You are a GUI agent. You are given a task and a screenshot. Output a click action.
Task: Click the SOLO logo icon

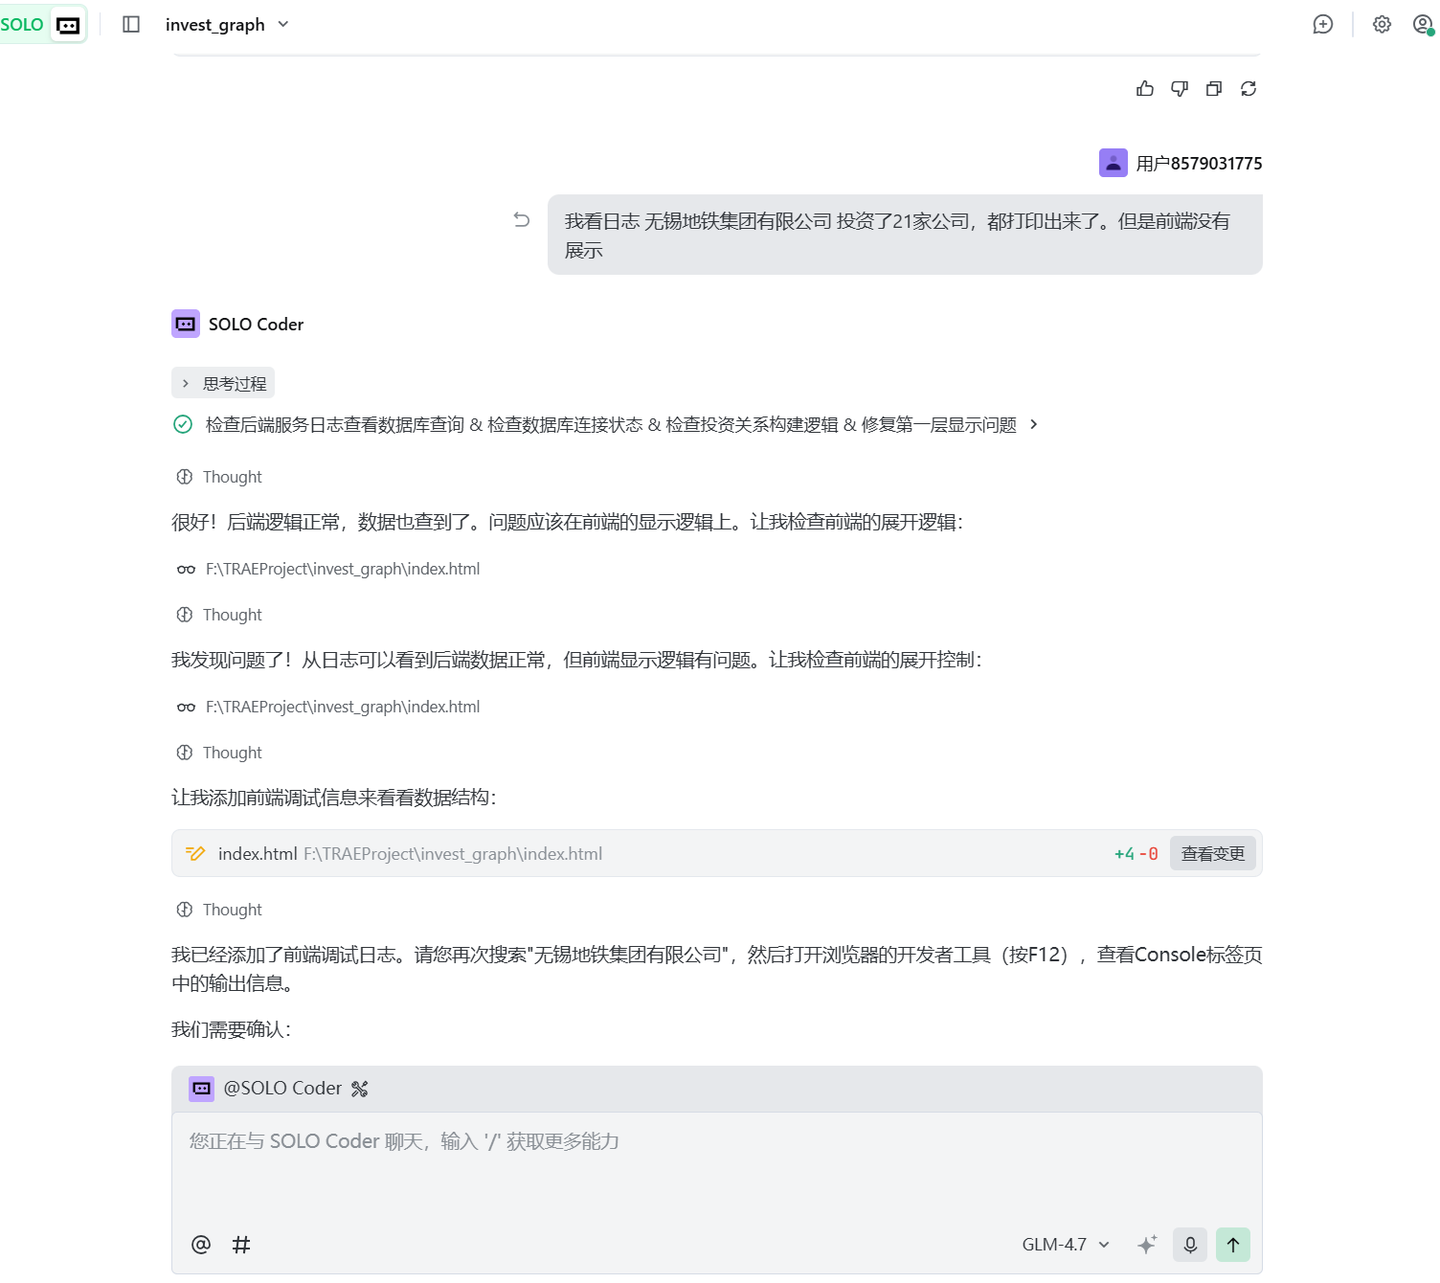pos(68,25)
